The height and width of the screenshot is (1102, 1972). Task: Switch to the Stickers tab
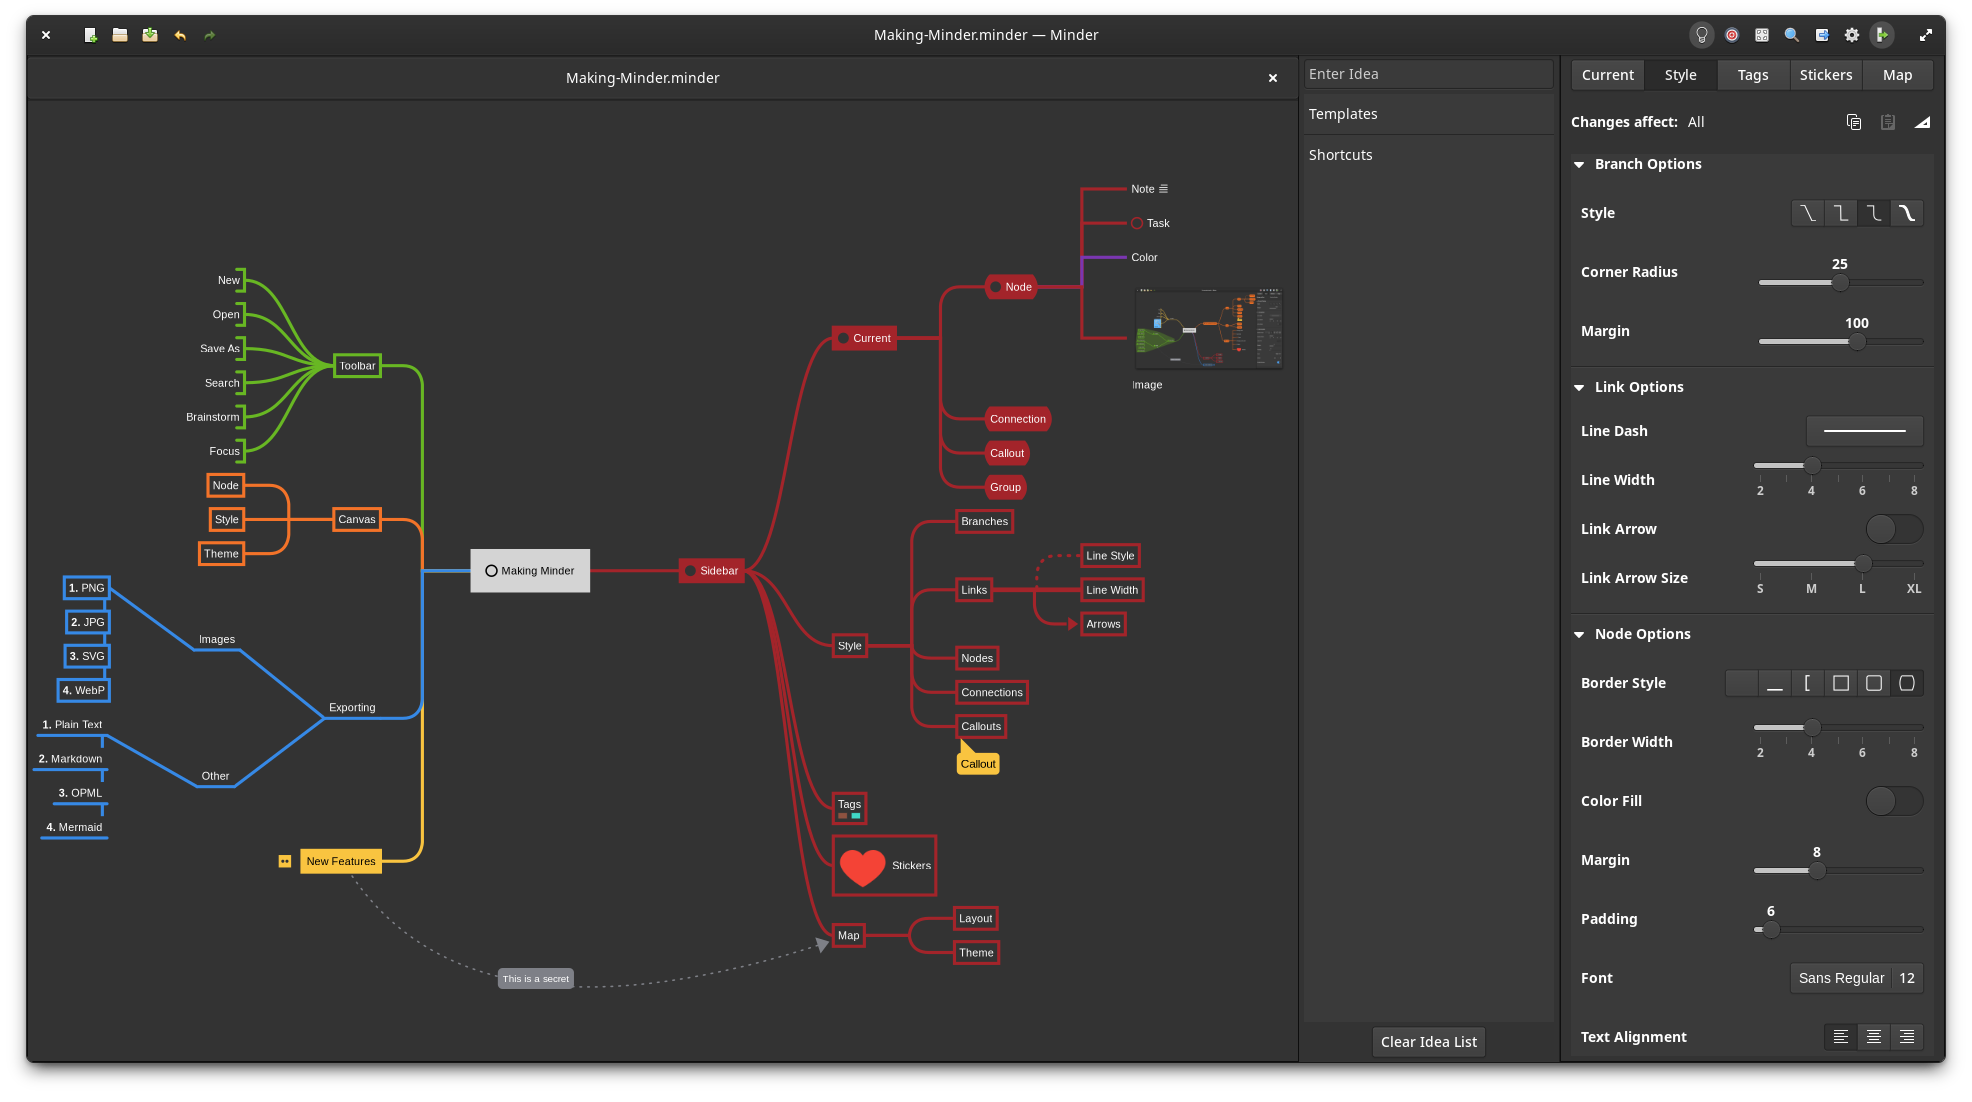tap(1825, 75)
